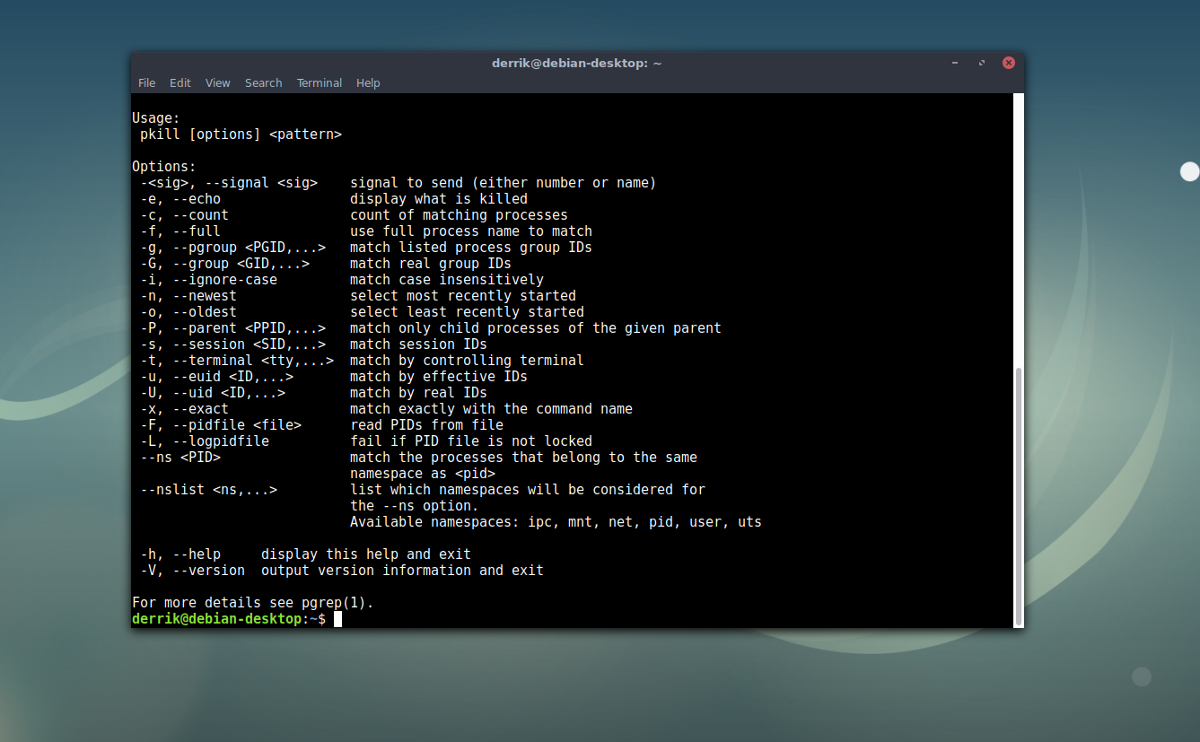This screenshot has height=742, width=1200.
Task: Click the green derrik@debian-desktop prompt text
Action: pos(215,618)
